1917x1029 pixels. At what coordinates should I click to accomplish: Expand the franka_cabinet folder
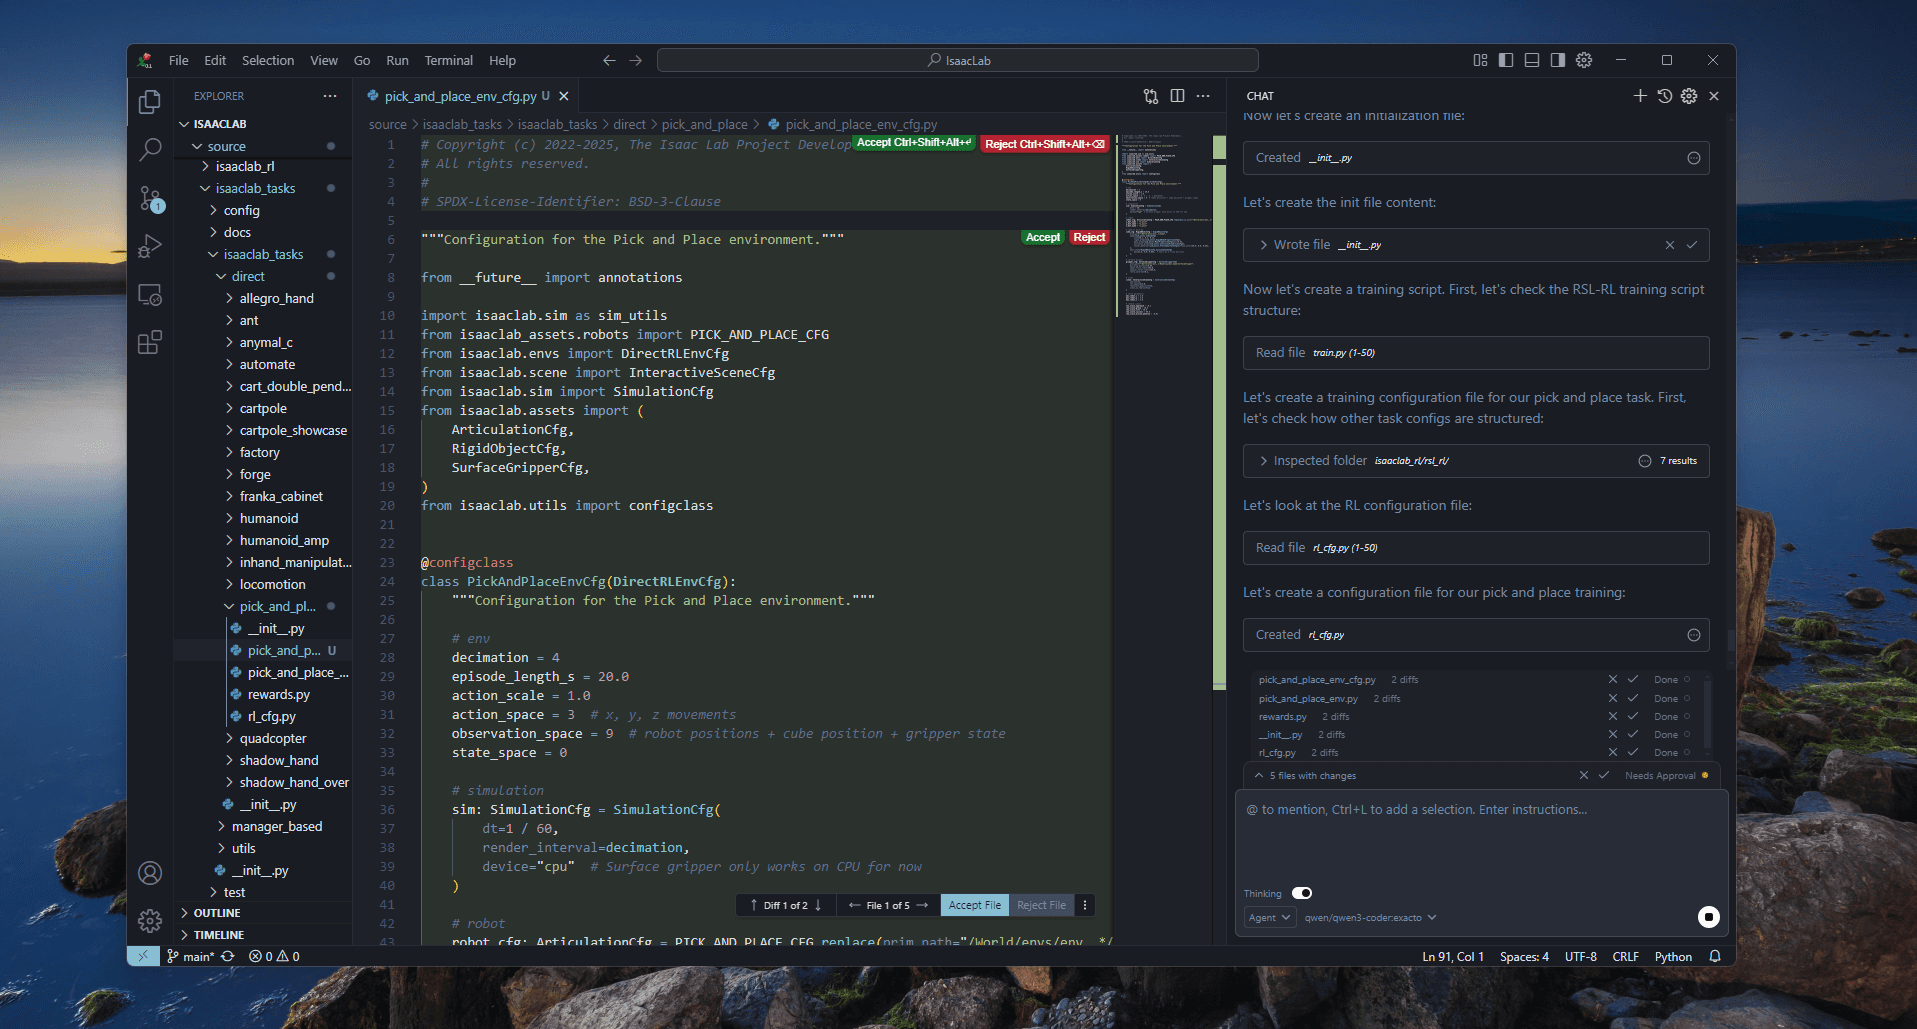280,496
